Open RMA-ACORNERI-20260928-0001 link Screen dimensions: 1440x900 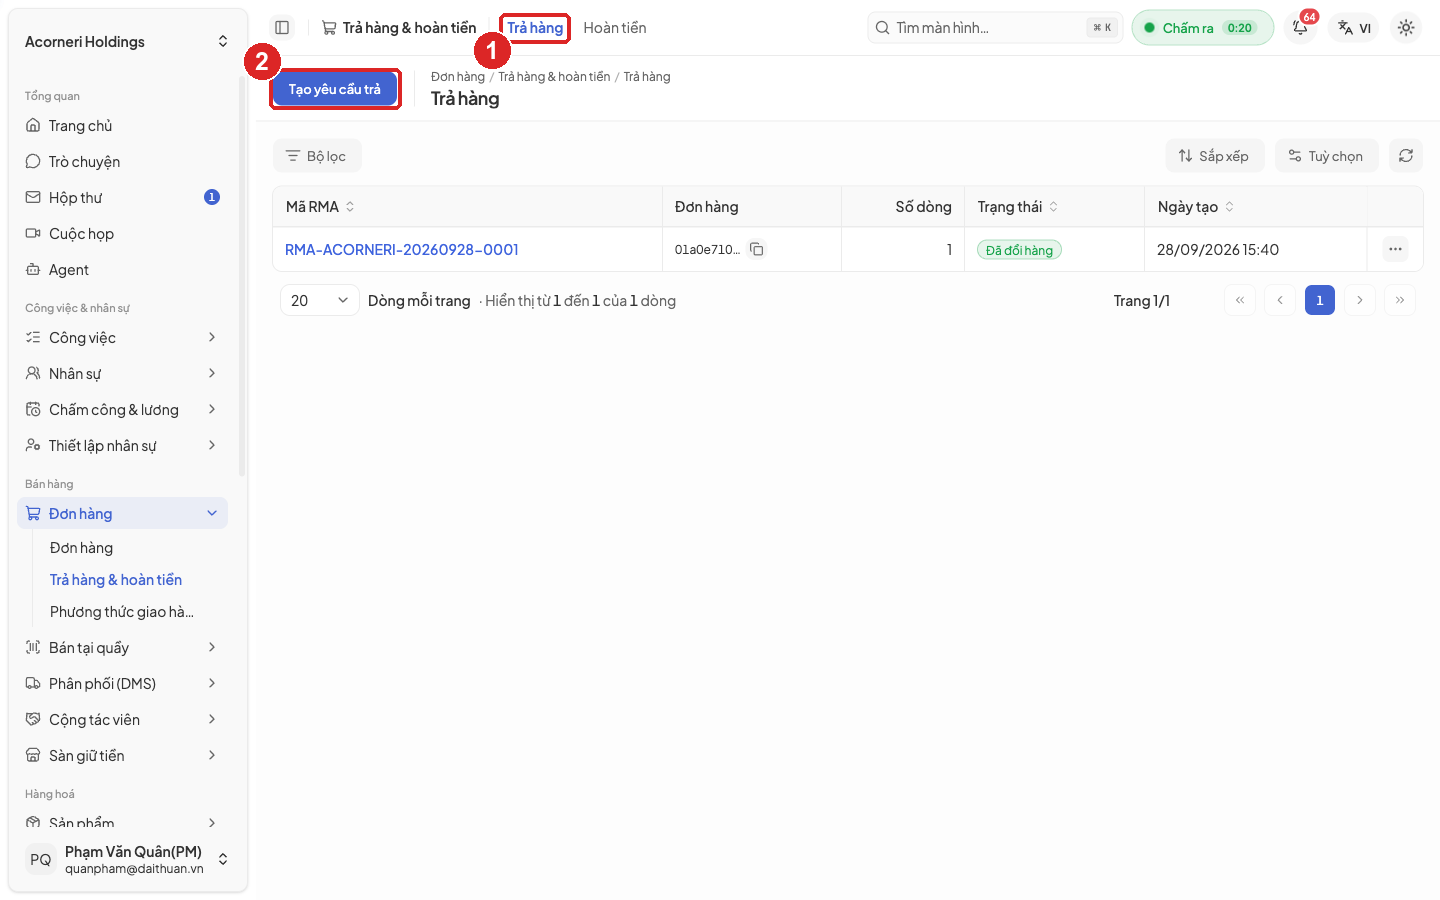402,250
